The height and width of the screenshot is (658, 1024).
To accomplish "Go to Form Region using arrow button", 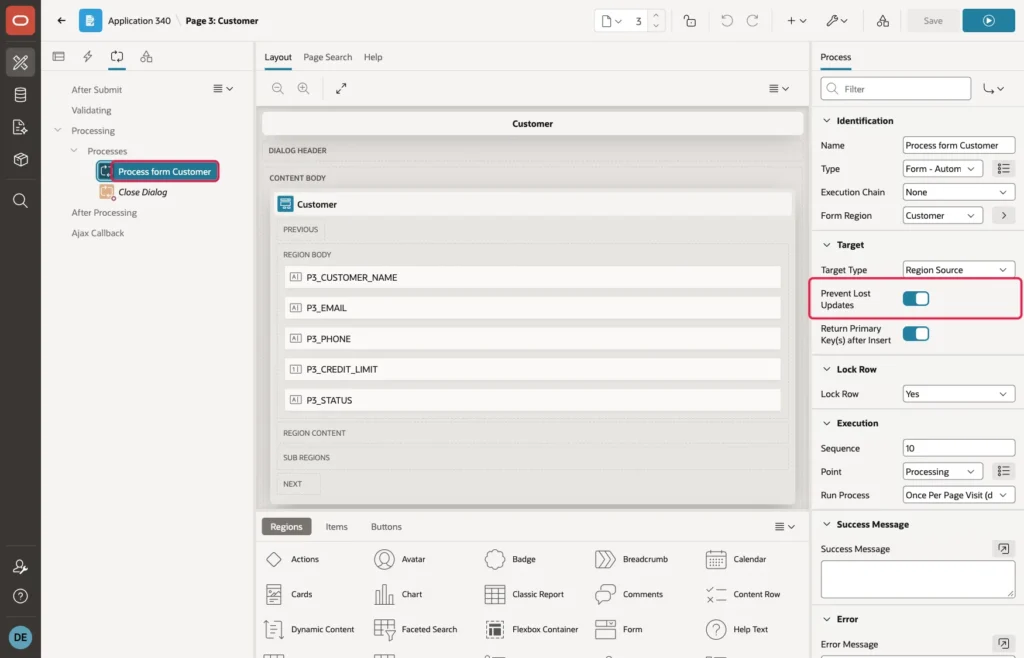I will 1003,215.
